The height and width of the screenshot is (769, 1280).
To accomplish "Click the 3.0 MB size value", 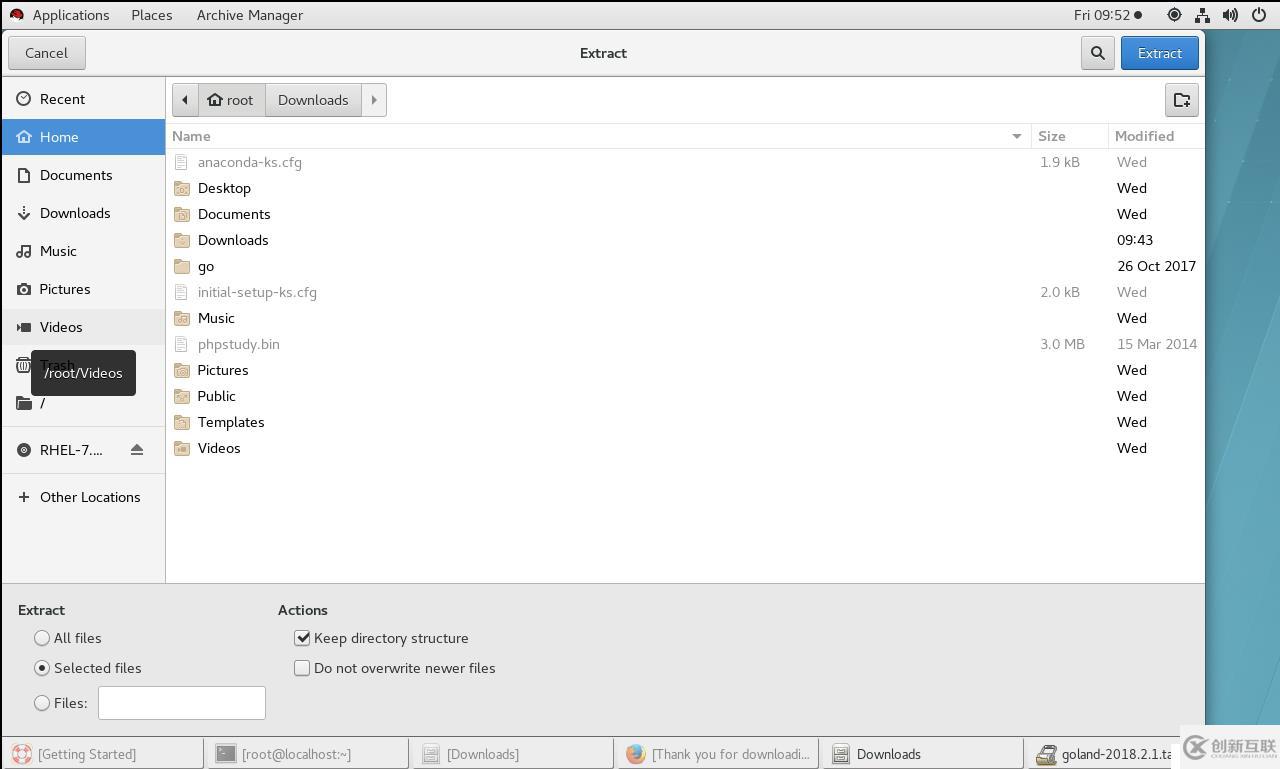I will (1062, 344).
